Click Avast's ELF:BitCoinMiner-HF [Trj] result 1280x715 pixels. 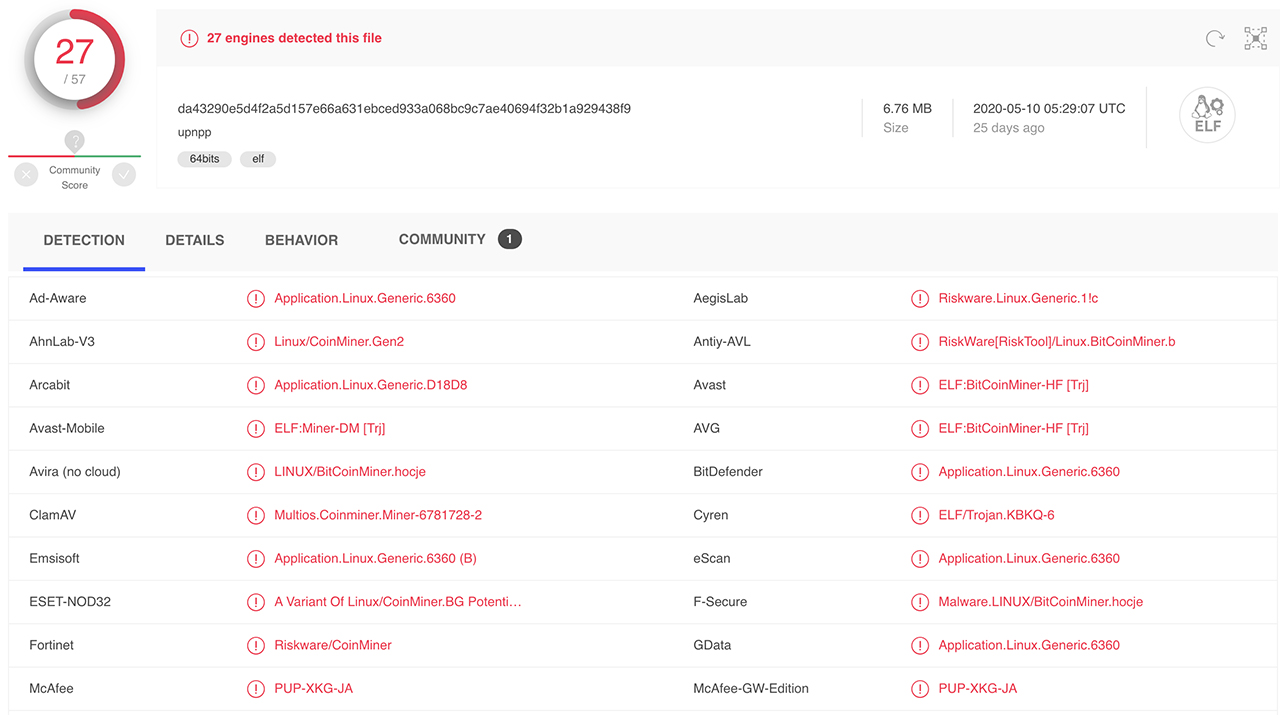coord(1013,385)
